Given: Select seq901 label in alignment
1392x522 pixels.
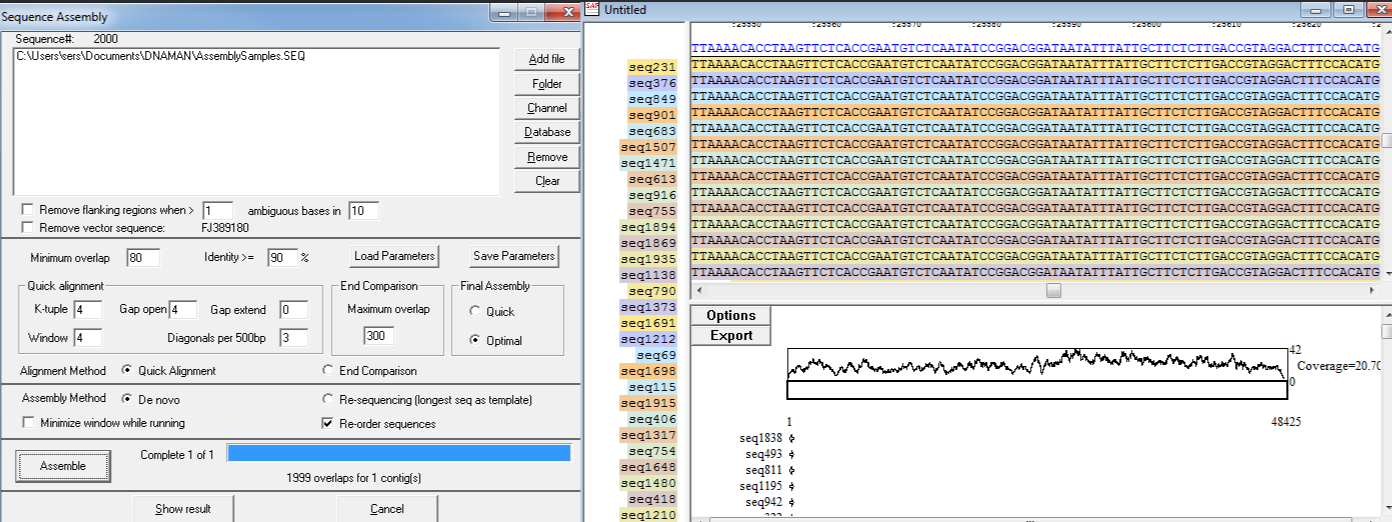Looking at the screenshot, I should 652,115.
